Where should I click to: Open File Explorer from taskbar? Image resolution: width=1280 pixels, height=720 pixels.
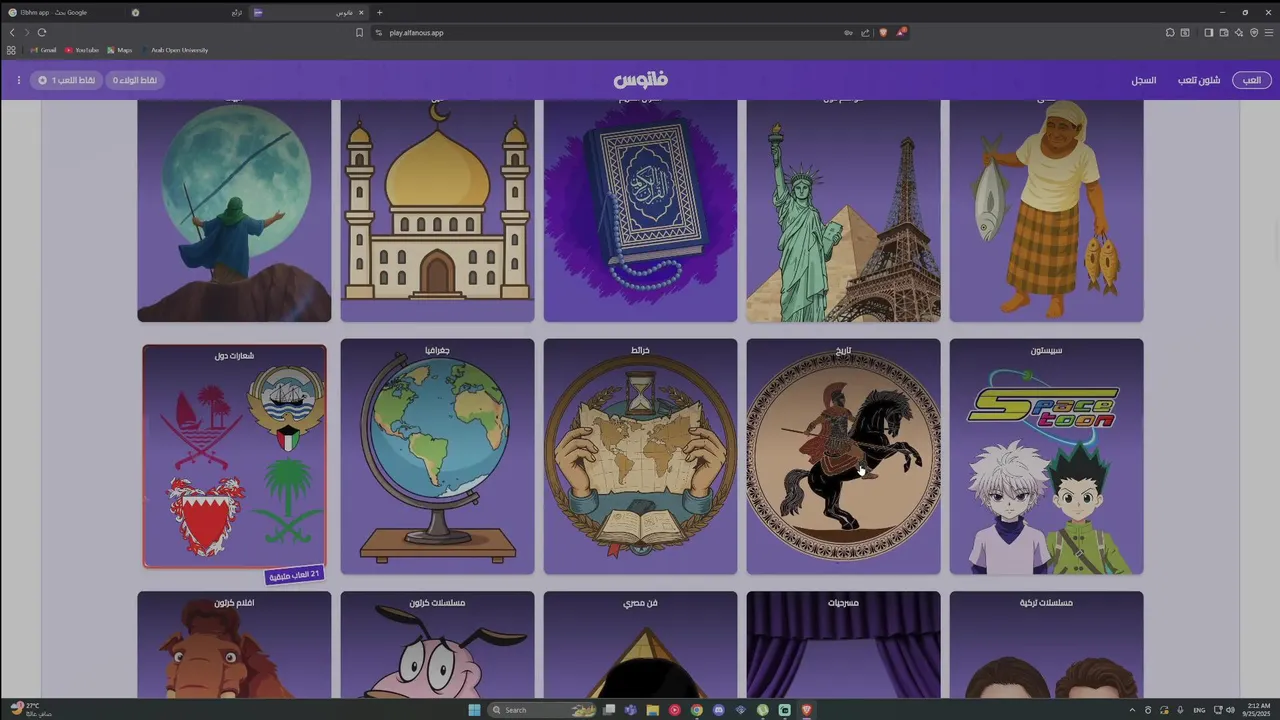coord(653,710)
